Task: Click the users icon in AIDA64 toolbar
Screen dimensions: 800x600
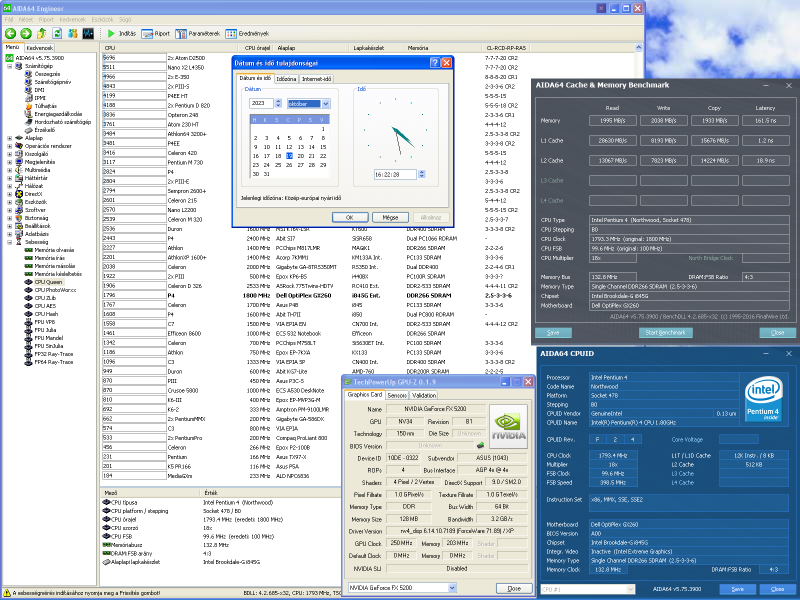Action: pos(73,34)
